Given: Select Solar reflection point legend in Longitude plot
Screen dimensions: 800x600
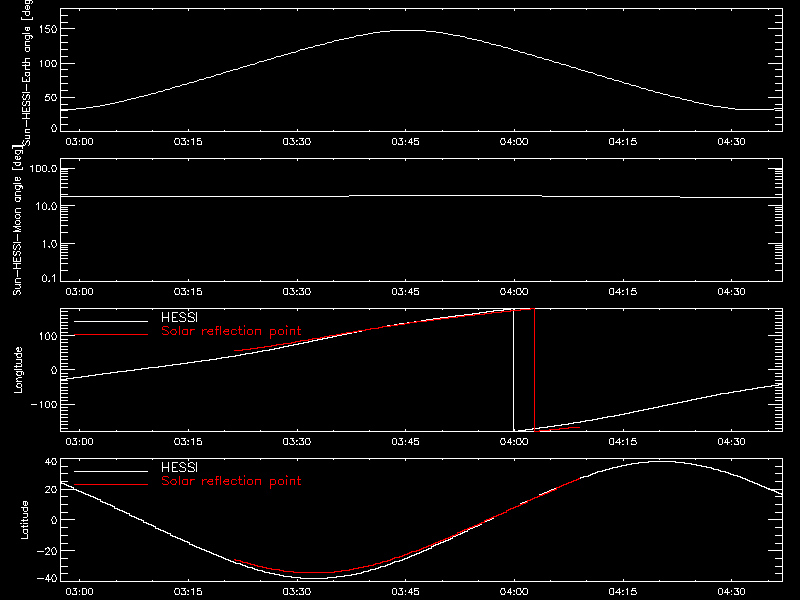Looking at the screenshot, I should 231,331.
